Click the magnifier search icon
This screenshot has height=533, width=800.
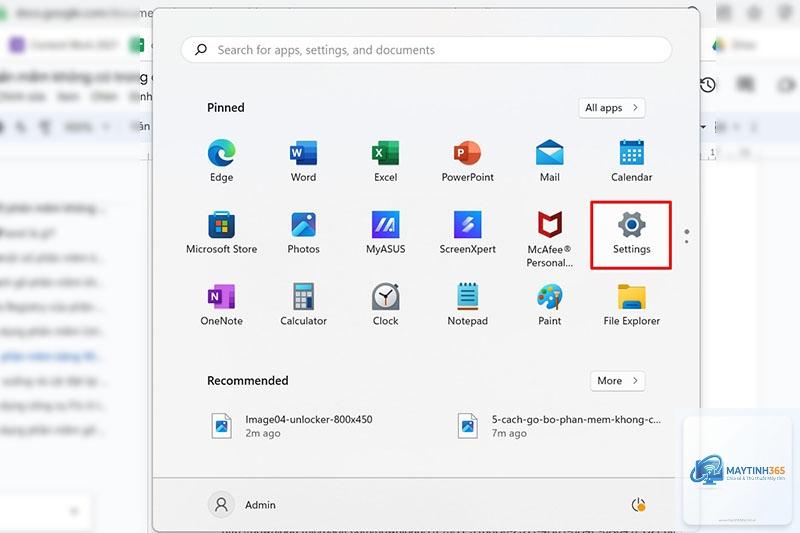201,49
